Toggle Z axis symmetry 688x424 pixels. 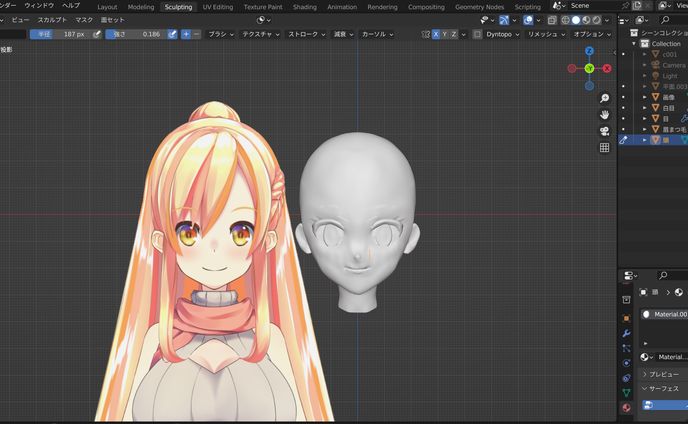coord(454,34)
